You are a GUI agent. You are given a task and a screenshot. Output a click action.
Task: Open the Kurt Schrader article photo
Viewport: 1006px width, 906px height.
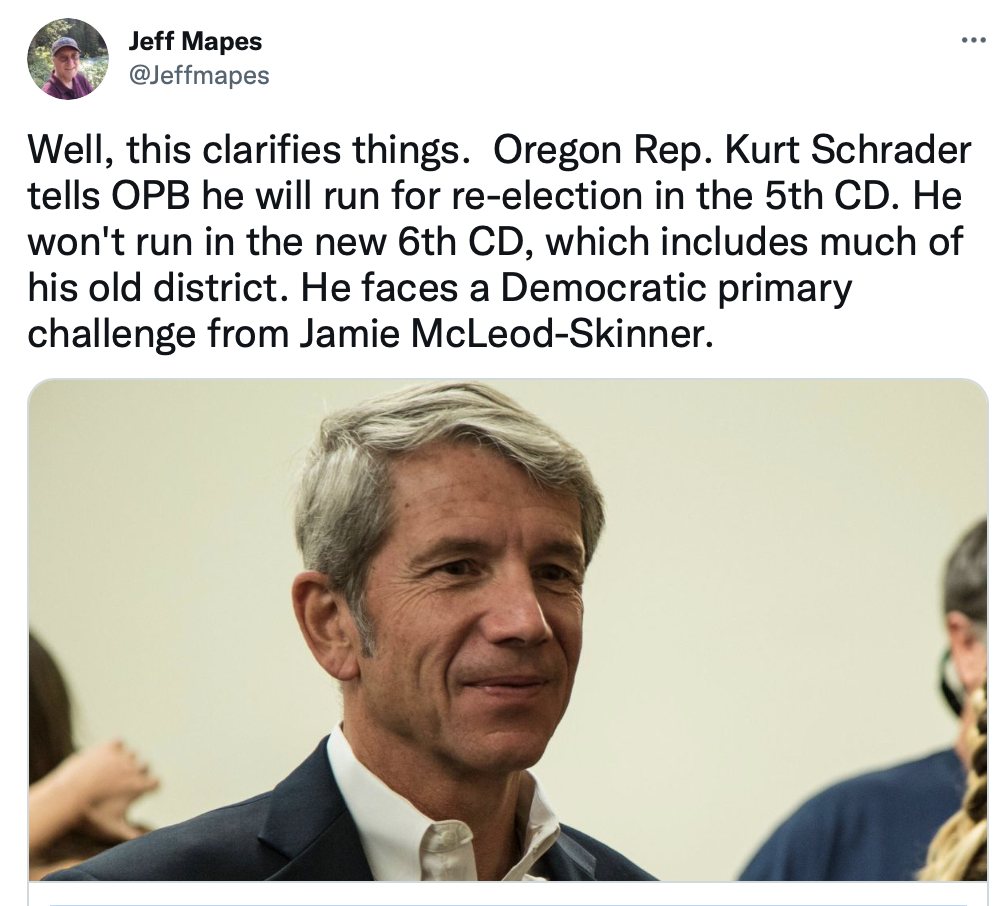click(507, 630)
